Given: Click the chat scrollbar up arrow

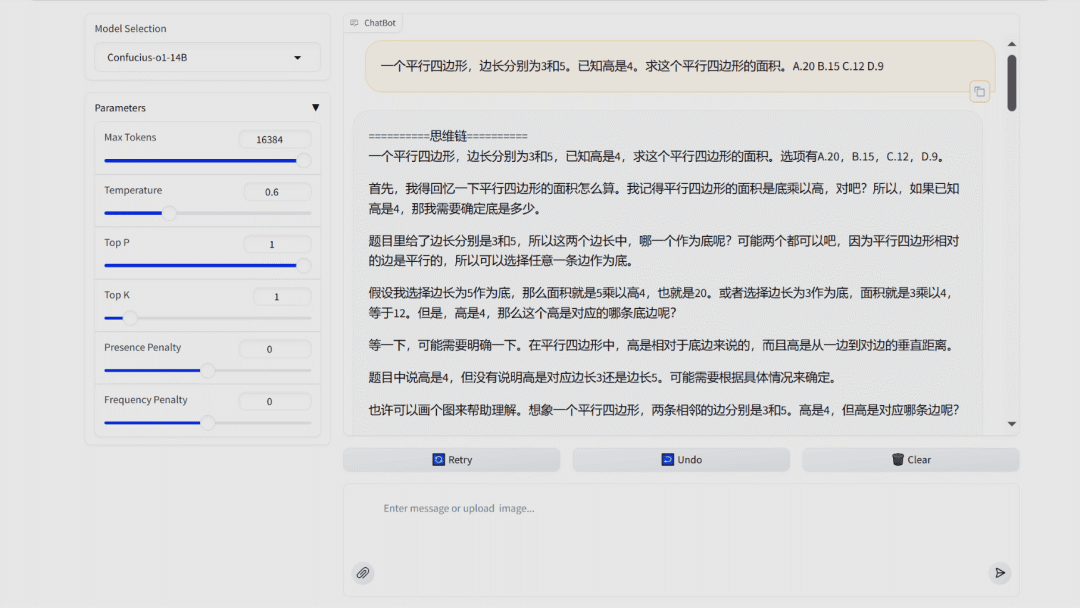Looking at the screenshot, I should (x=1012, y=44).
